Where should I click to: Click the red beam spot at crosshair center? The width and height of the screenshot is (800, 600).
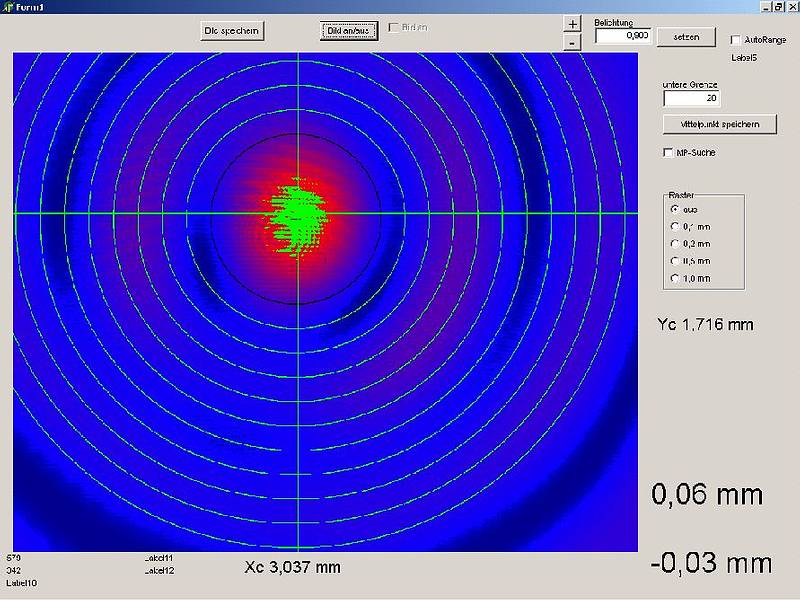click(x=296, y=213)
